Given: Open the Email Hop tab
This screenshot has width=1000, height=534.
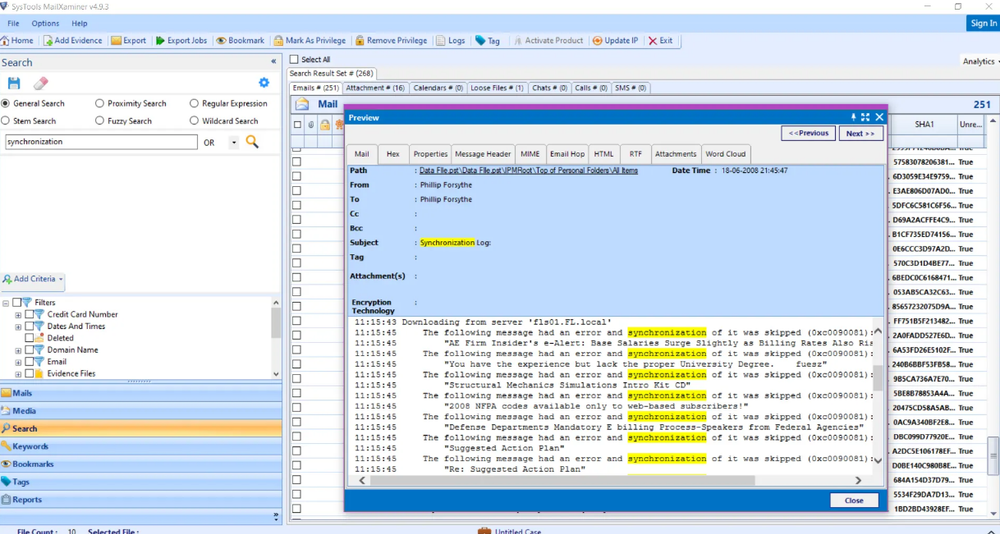Looking at the screenshot, I should (567, 154).
